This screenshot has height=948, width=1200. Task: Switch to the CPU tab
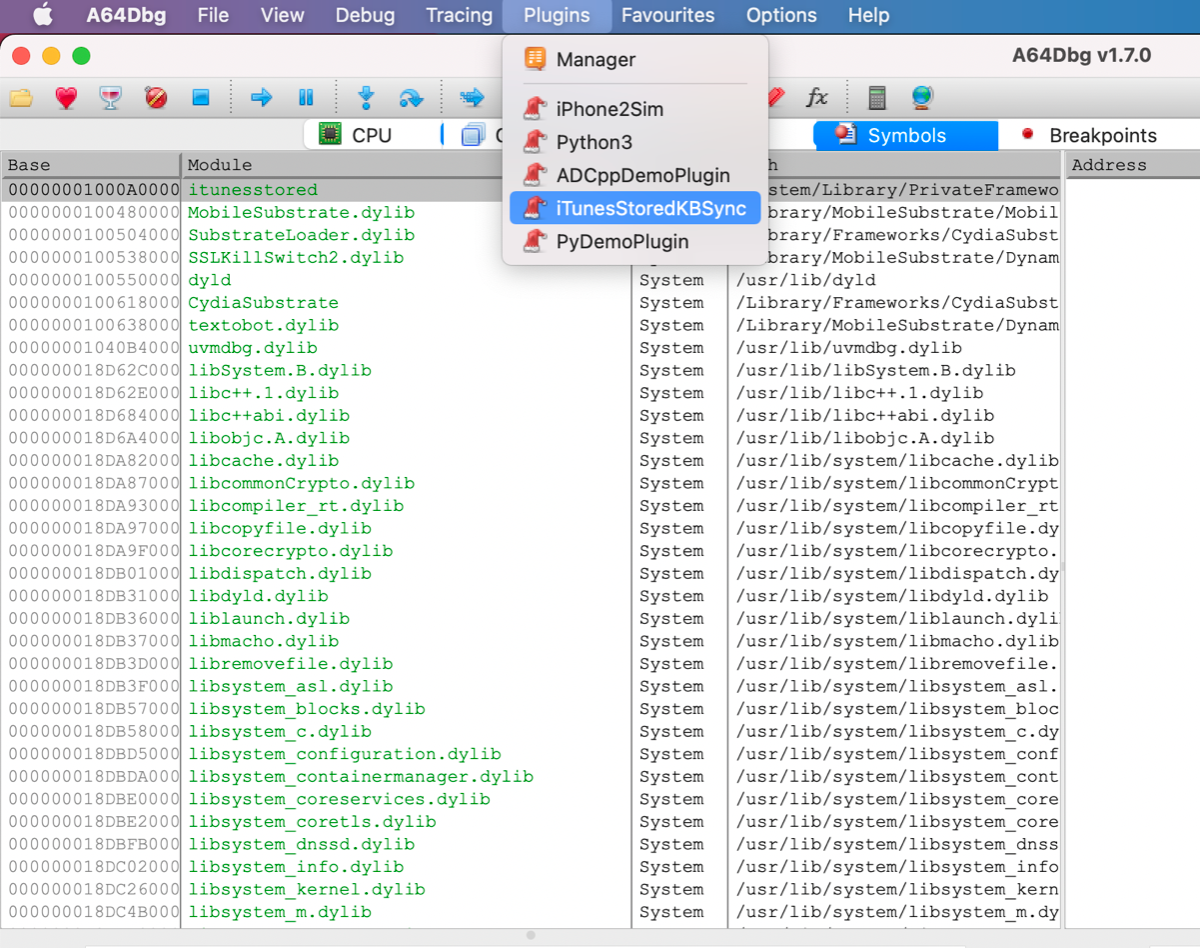point(371,135)
